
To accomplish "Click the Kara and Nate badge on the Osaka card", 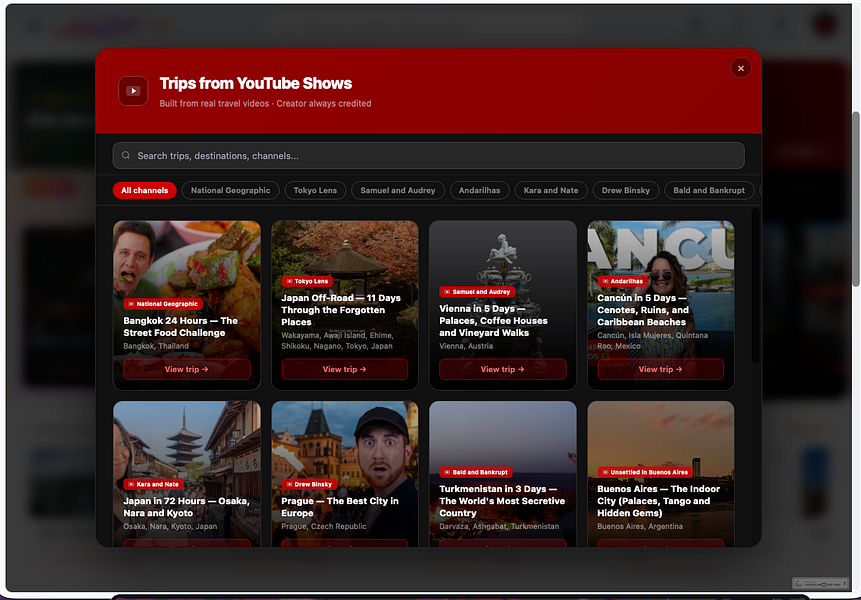I will tap(153, 484).
